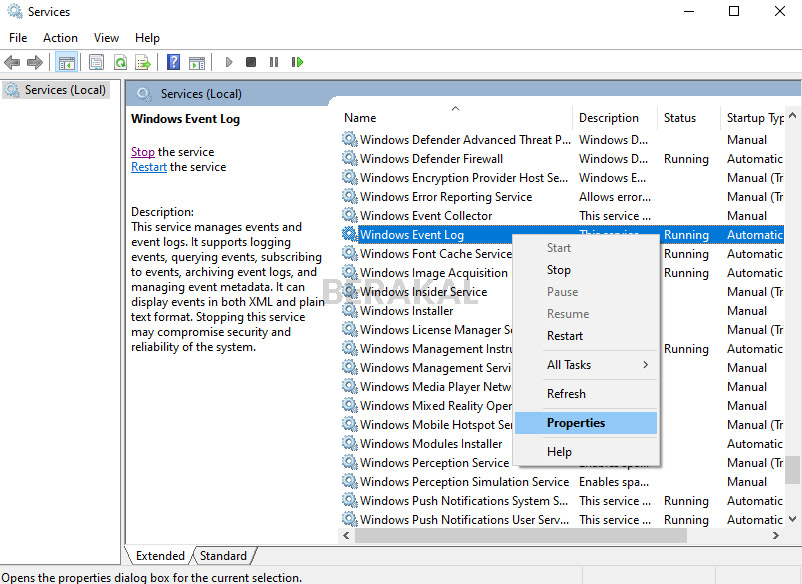
Task: Click the Export List toolbar icon
Action: 143,62
